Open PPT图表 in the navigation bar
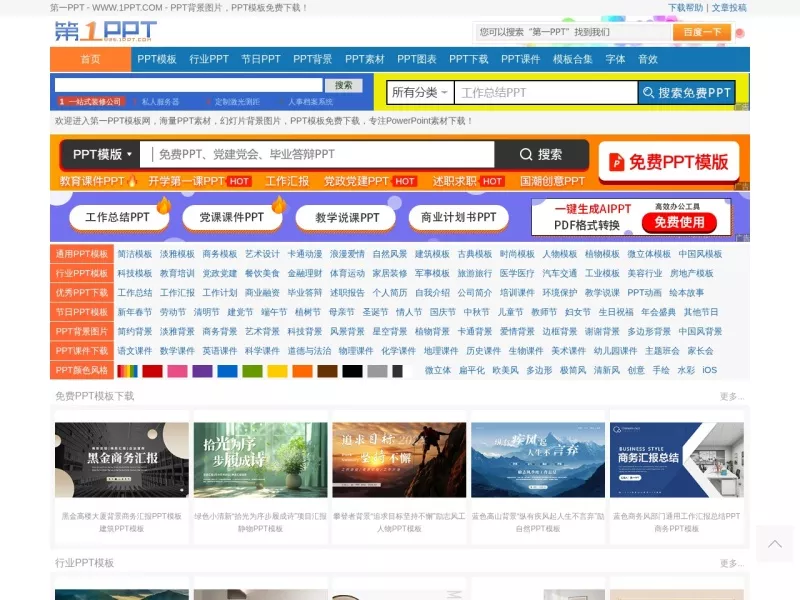Screen dimensions: 800x600 point(417,59)
